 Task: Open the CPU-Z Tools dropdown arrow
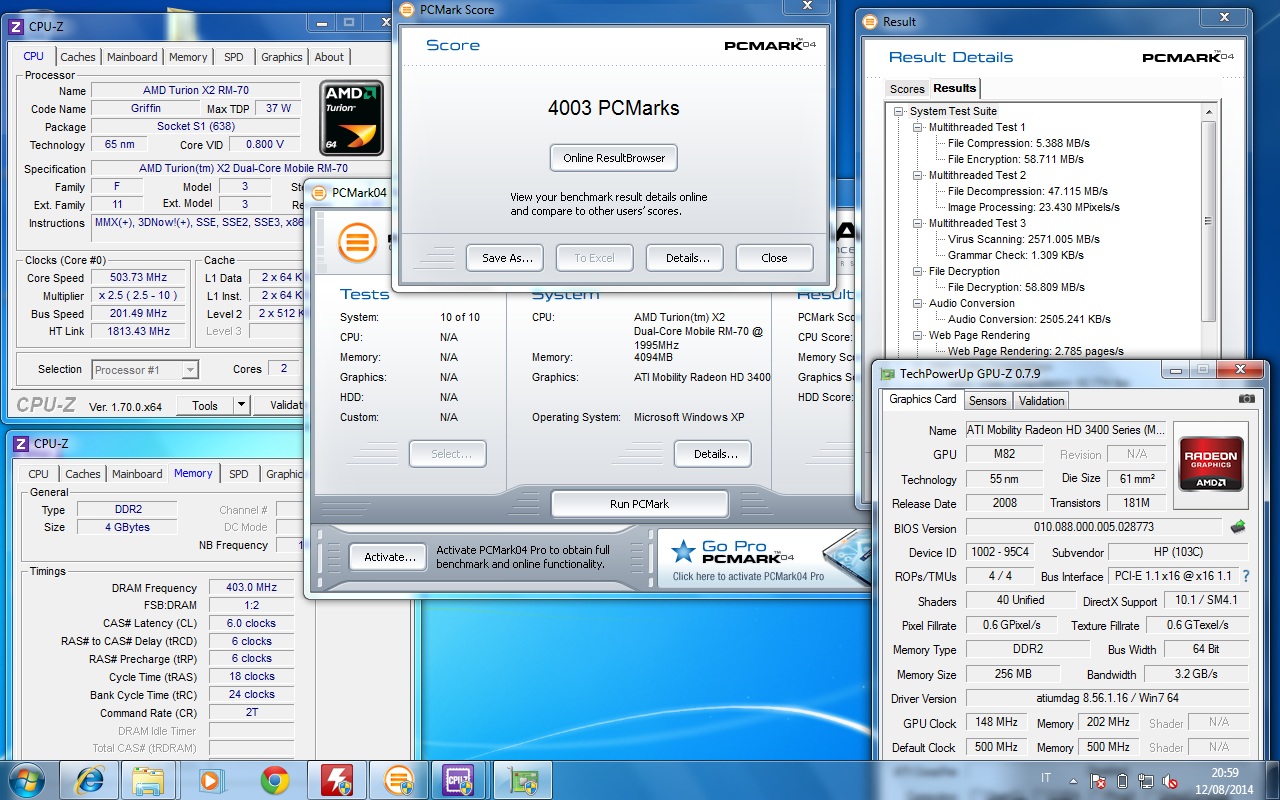click(x=240, y=405)
